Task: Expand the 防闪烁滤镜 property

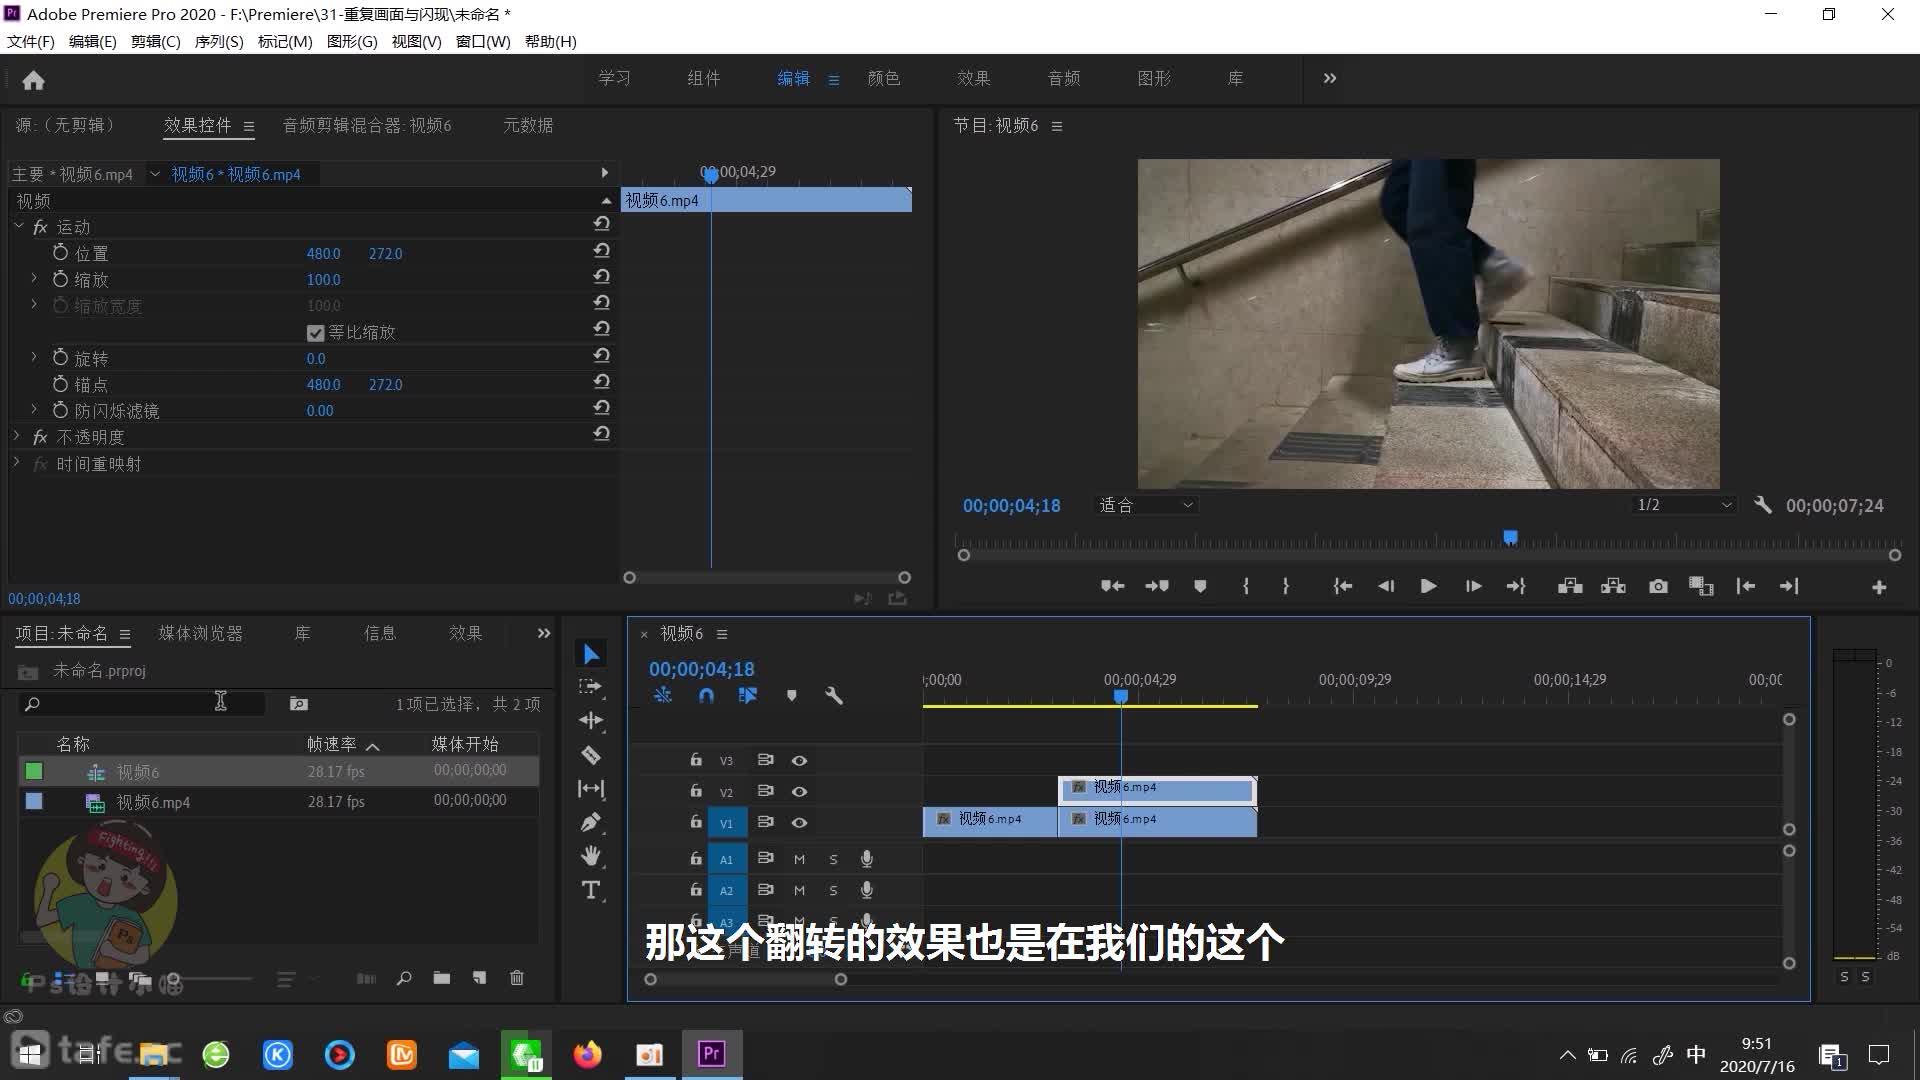Action: (x=34, y=410)
